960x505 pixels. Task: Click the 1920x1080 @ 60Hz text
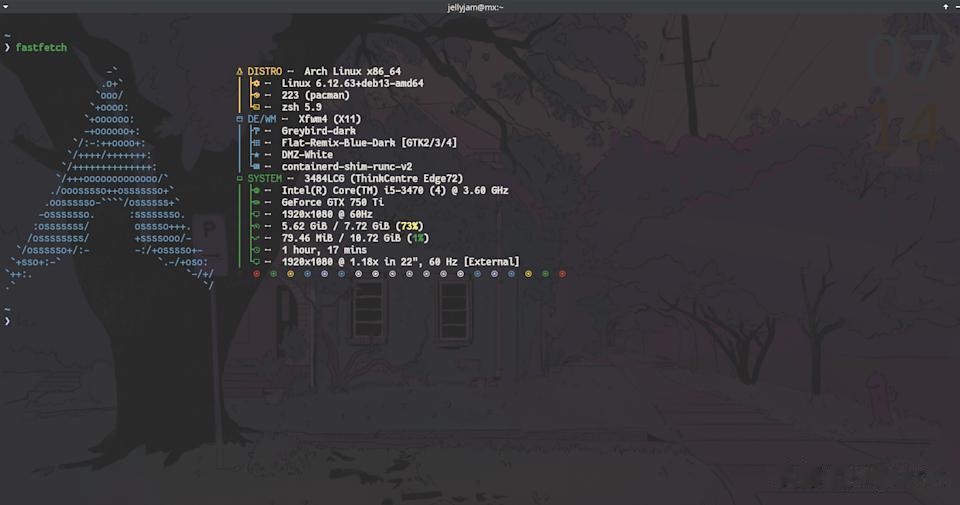(327, 214)
